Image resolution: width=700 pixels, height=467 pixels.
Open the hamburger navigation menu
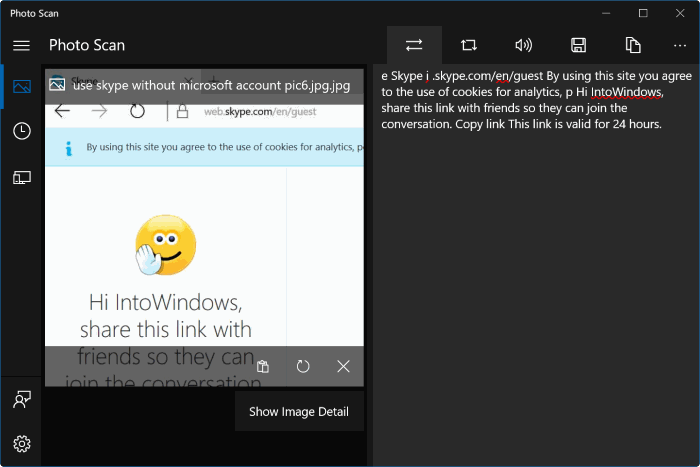(21, 46)
